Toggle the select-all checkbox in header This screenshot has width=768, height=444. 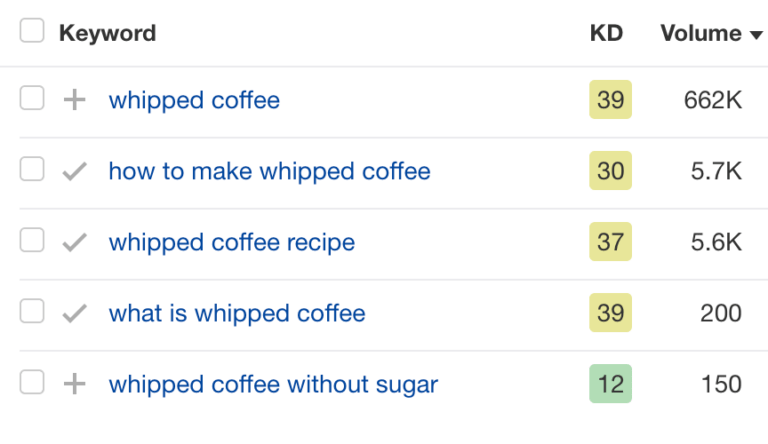(32, 32)
